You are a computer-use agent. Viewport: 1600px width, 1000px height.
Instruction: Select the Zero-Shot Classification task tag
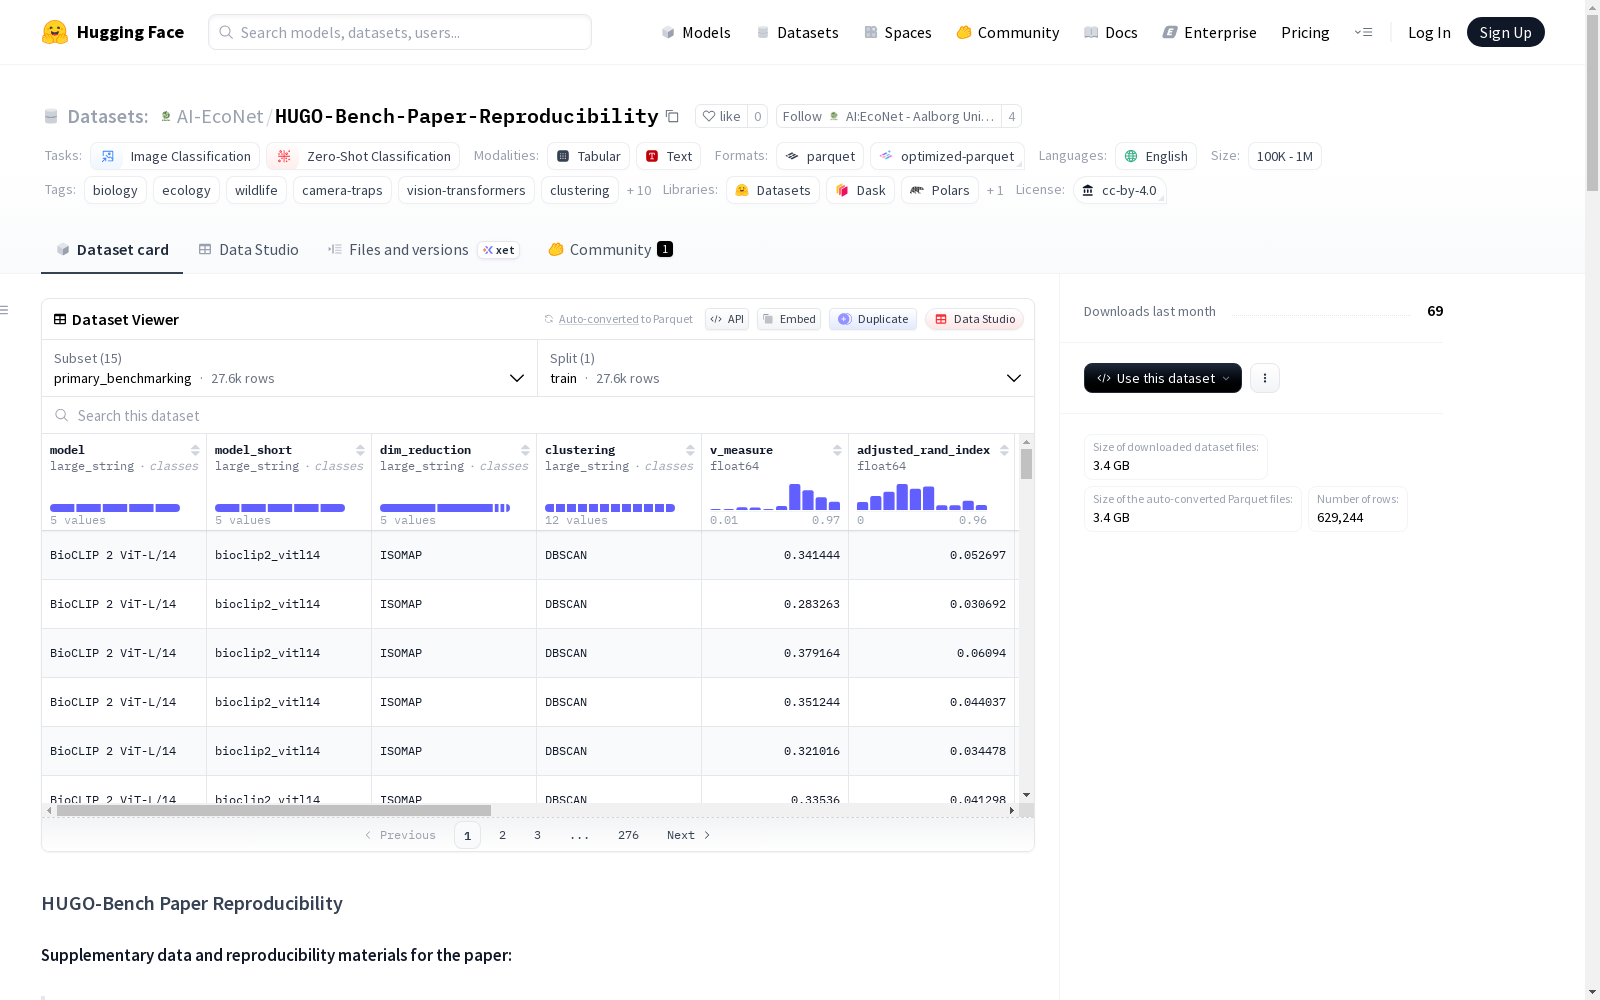(x=363, y=156)
